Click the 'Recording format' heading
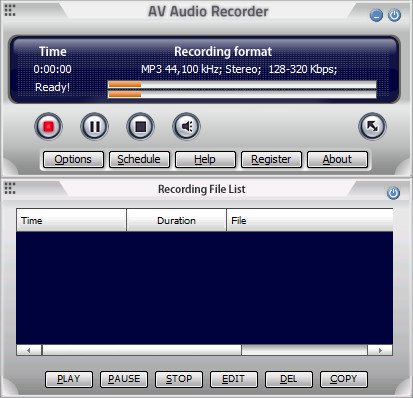Screen dimensions: 413x398 (x=223, y=52)
